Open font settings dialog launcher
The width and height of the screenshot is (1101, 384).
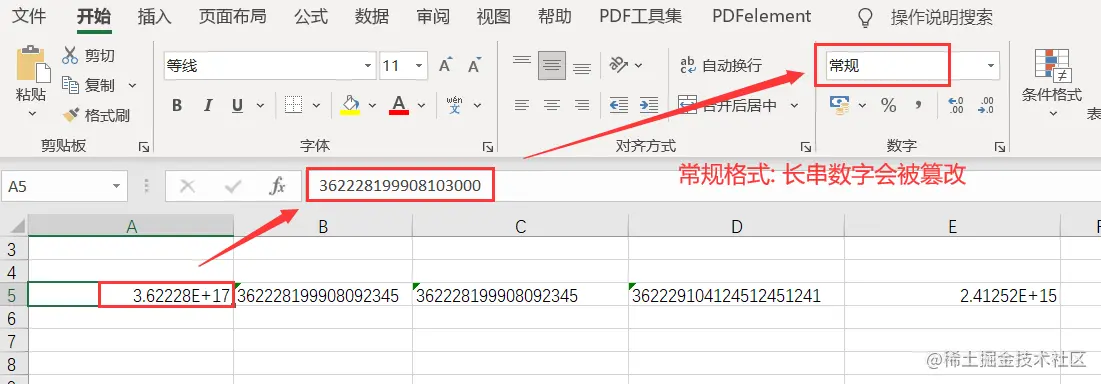point(487,147)
